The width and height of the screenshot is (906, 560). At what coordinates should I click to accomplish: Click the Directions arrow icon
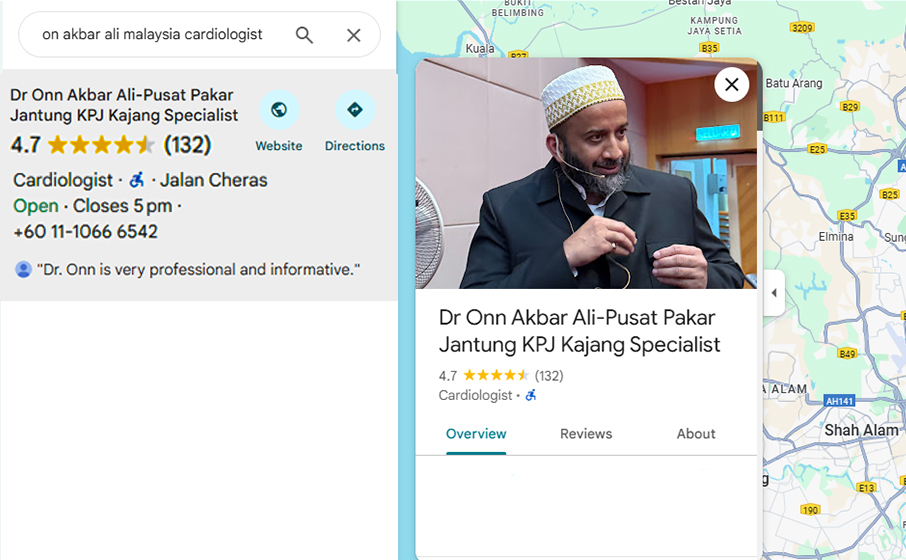tap(354, 110)
